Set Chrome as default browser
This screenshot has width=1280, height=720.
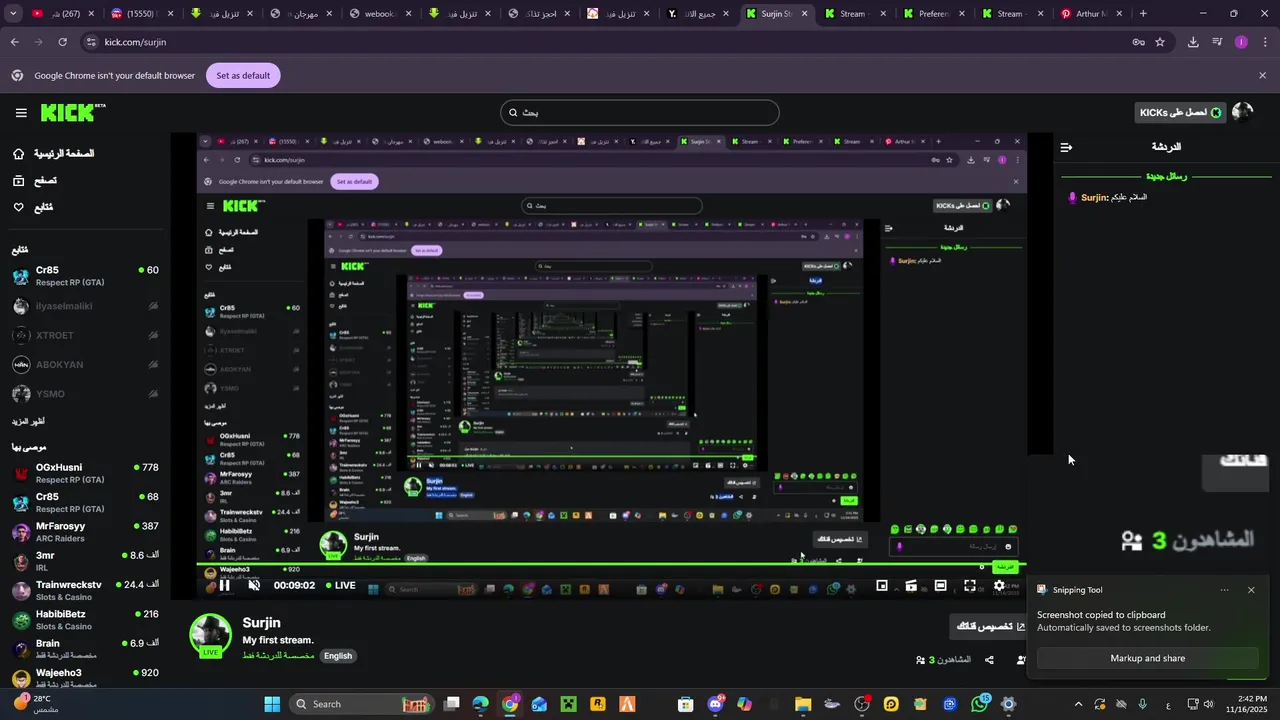[x=243, y=76]
